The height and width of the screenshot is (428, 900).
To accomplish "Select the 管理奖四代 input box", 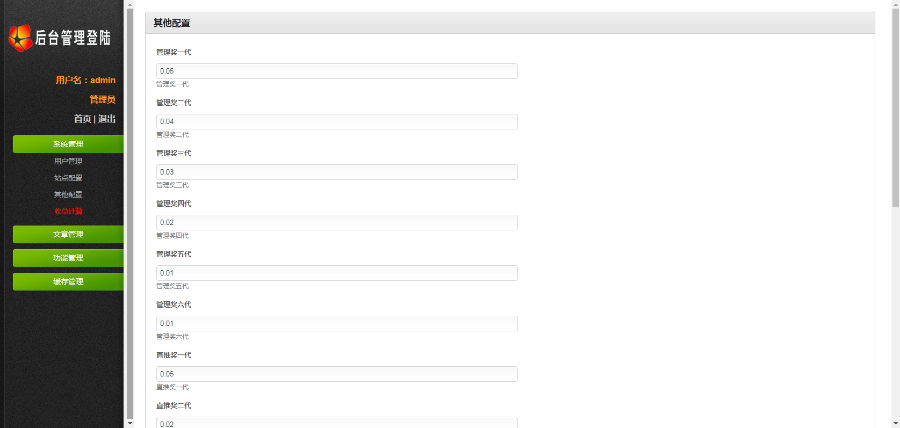I will click(336, 222).
